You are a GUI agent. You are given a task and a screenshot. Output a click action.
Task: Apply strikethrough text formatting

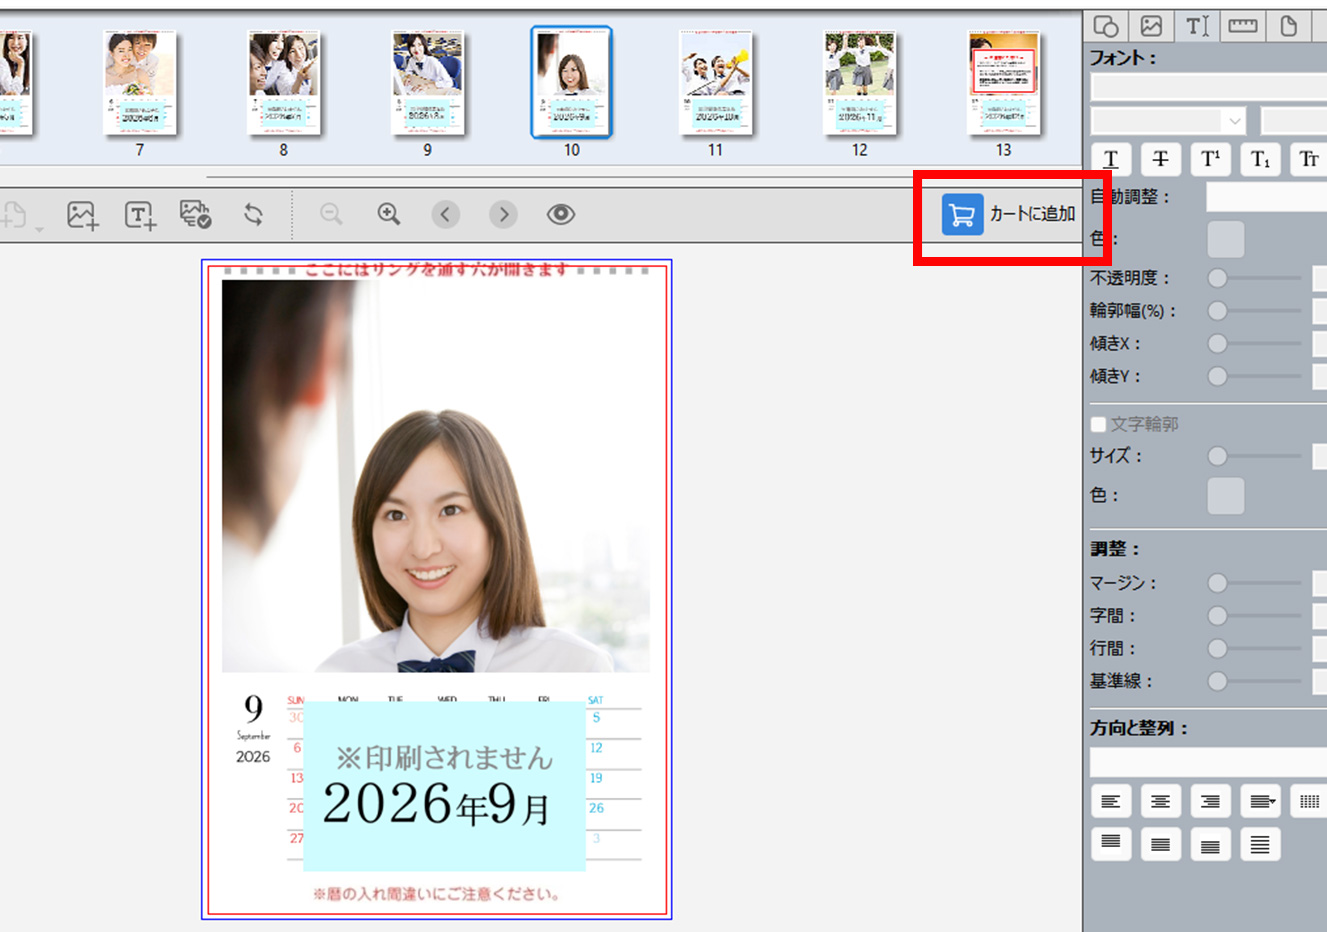[x=1160, y=160]
